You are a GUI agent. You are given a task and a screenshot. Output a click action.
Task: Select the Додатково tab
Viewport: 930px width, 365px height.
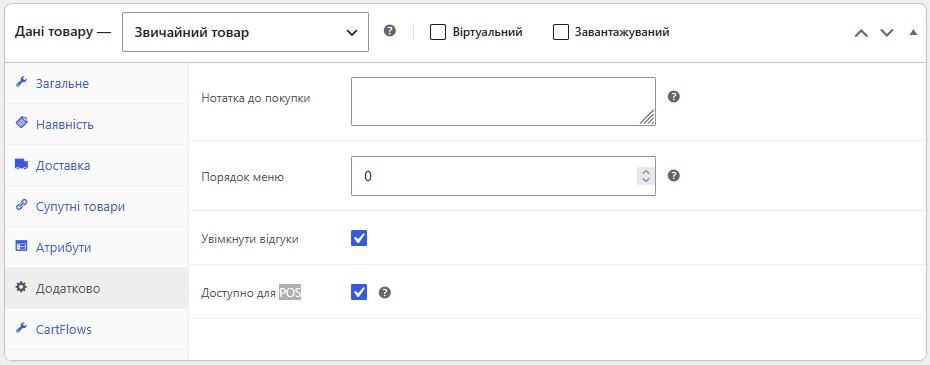[x=96, y=288]
